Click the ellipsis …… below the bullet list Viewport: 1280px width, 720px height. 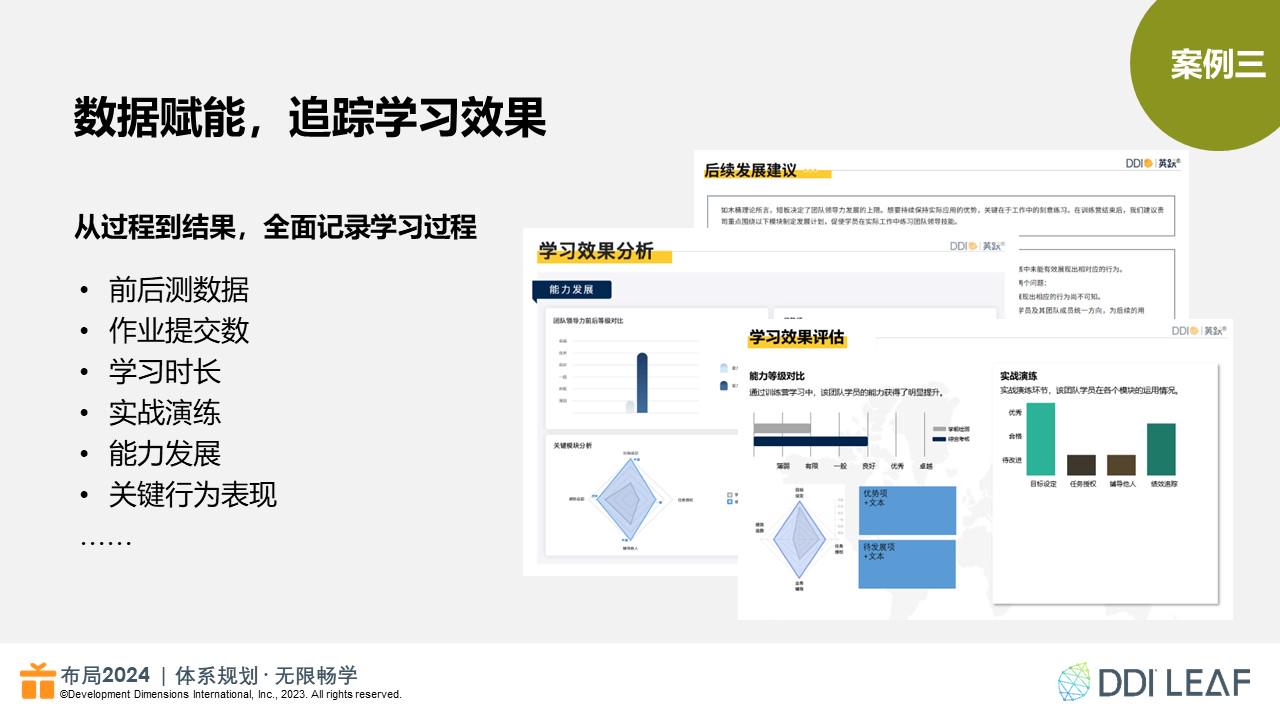(106, 540)
